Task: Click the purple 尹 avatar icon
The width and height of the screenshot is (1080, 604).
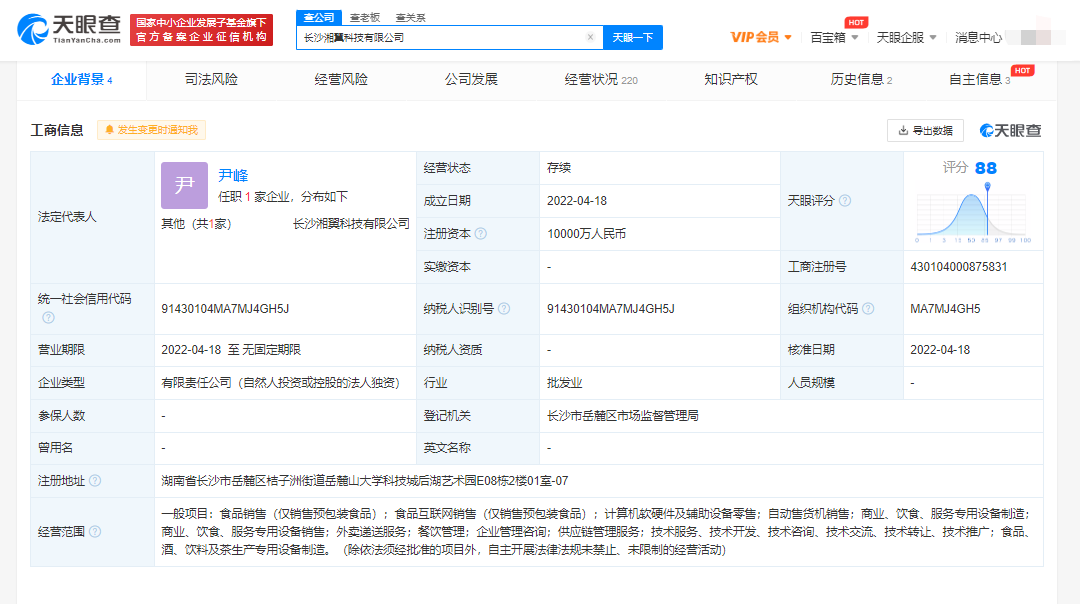Action: point(184,185)
